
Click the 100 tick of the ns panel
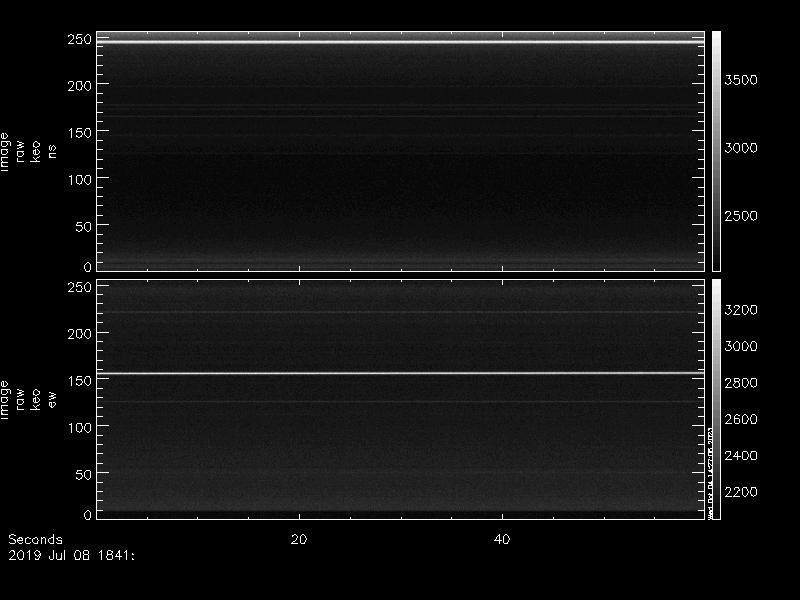tap(79, 179)
